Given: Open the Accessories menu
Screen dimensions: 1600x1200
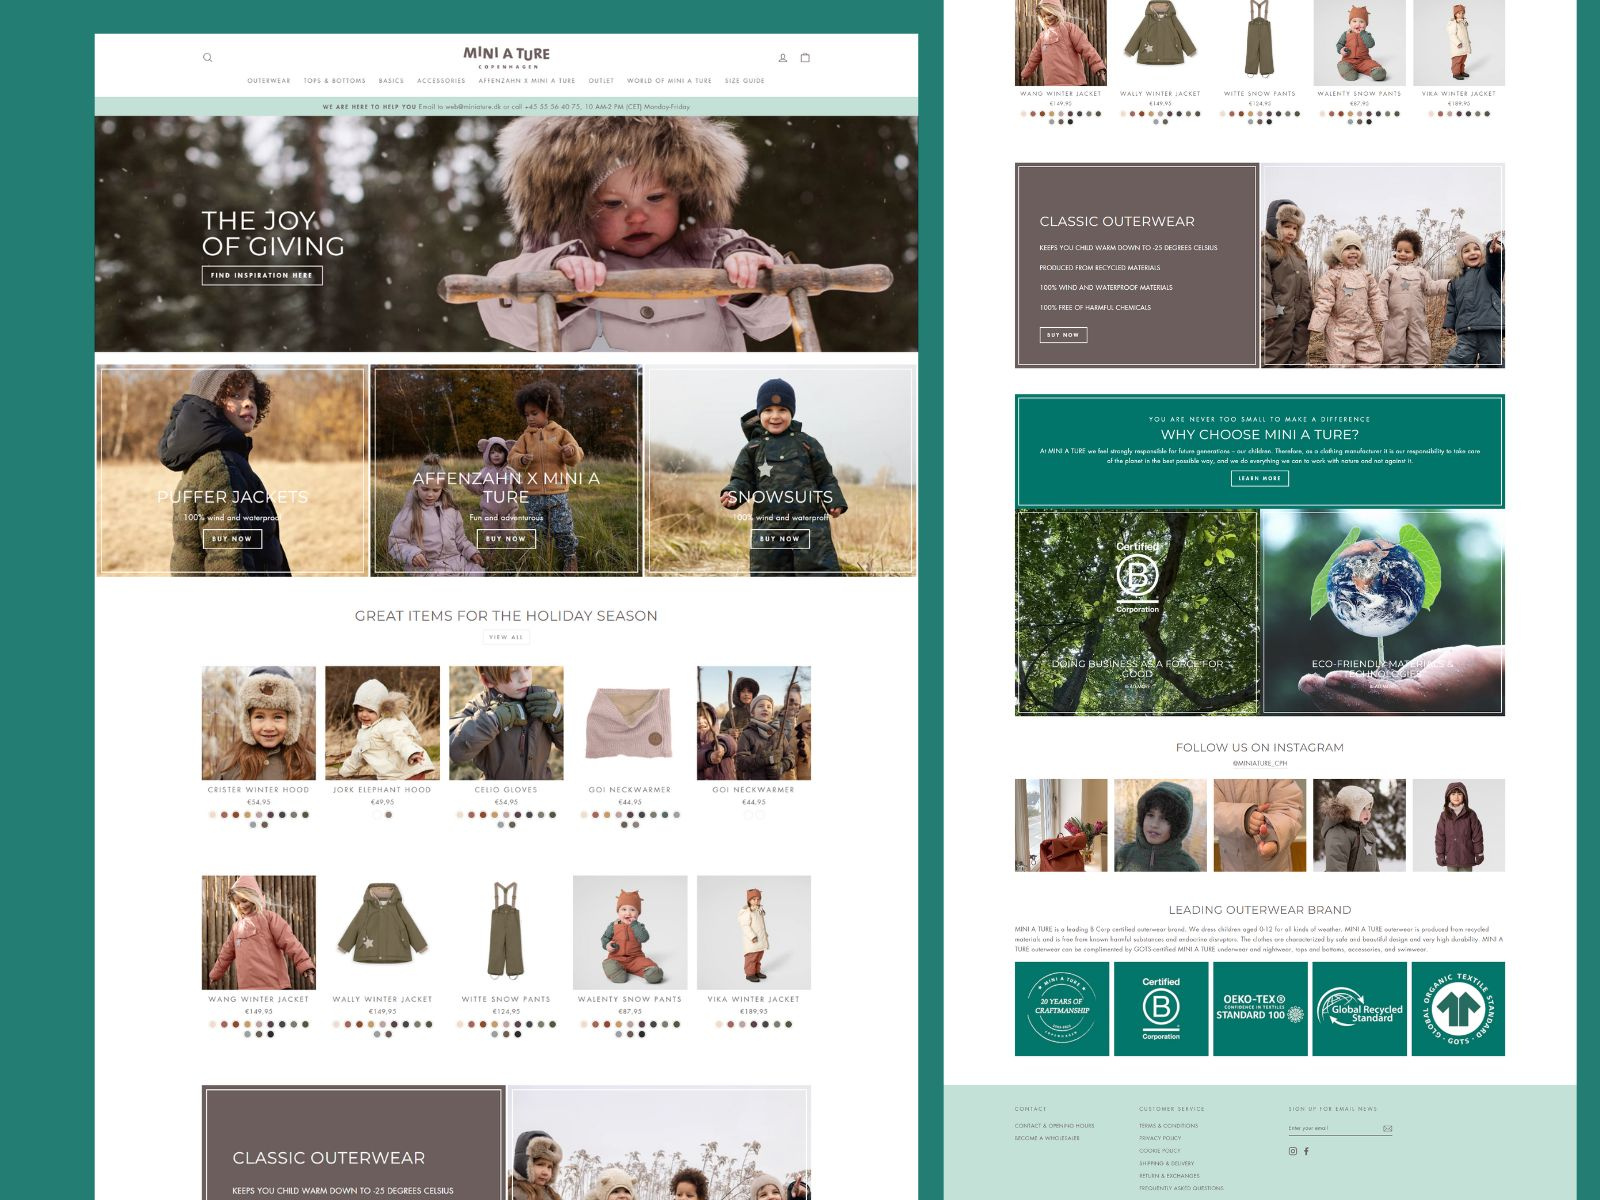Looking at the screenshot, I should tap(441, 81).
